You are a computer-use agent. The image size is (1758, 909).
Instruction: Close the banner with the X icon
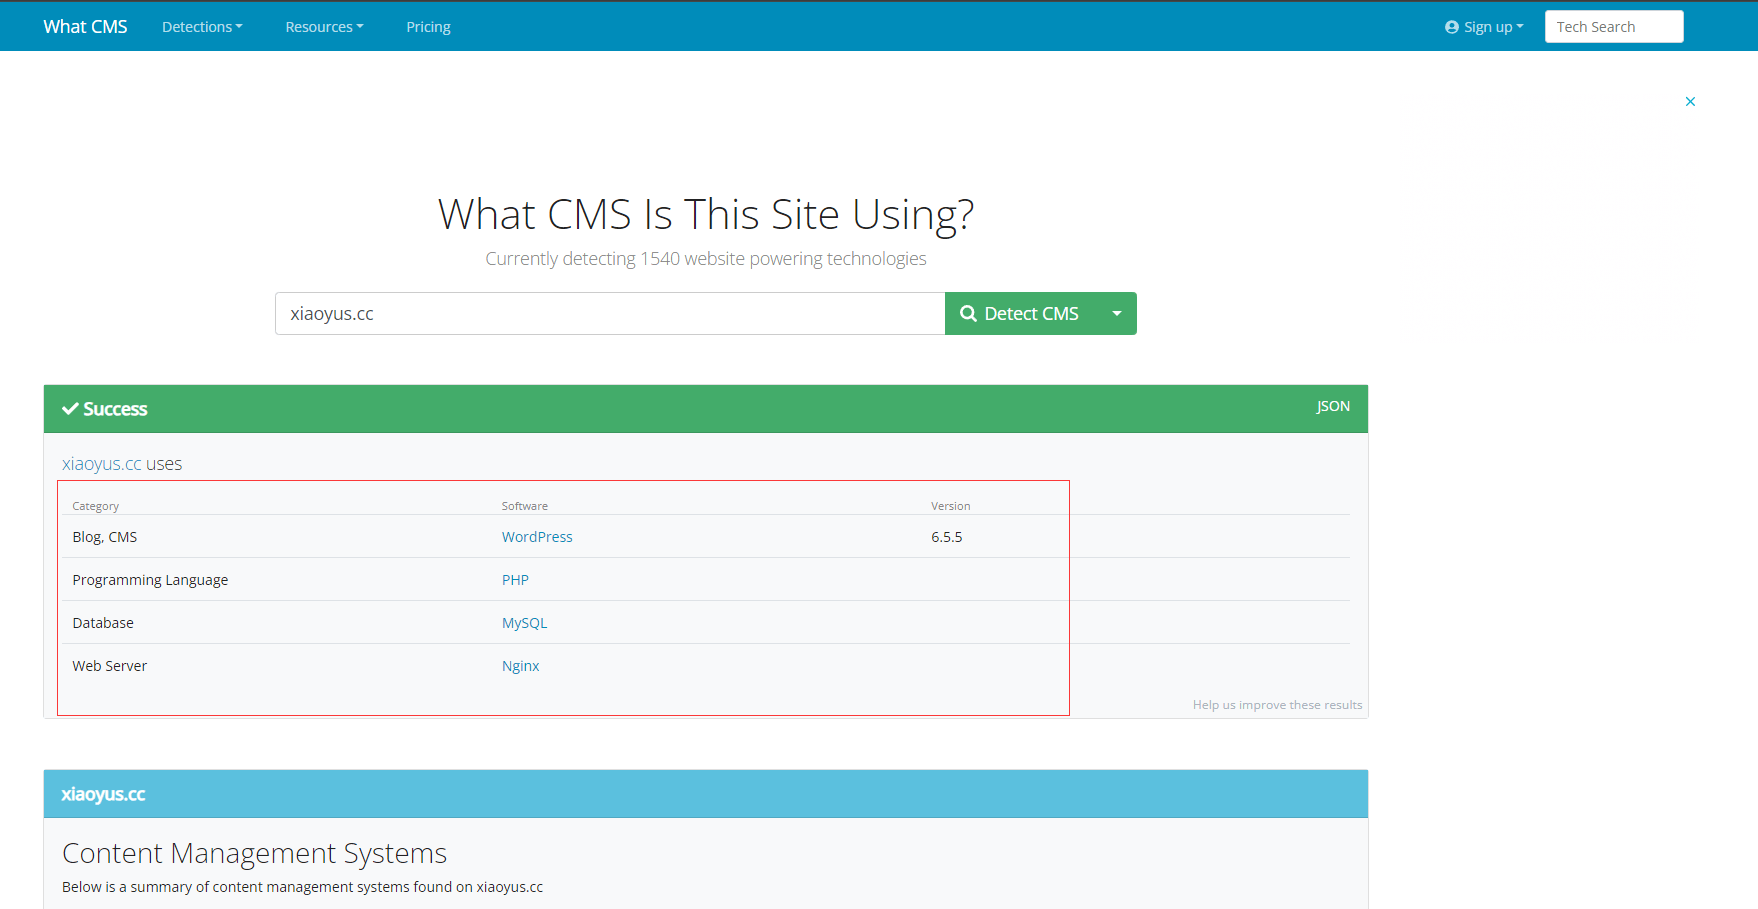1690,101
